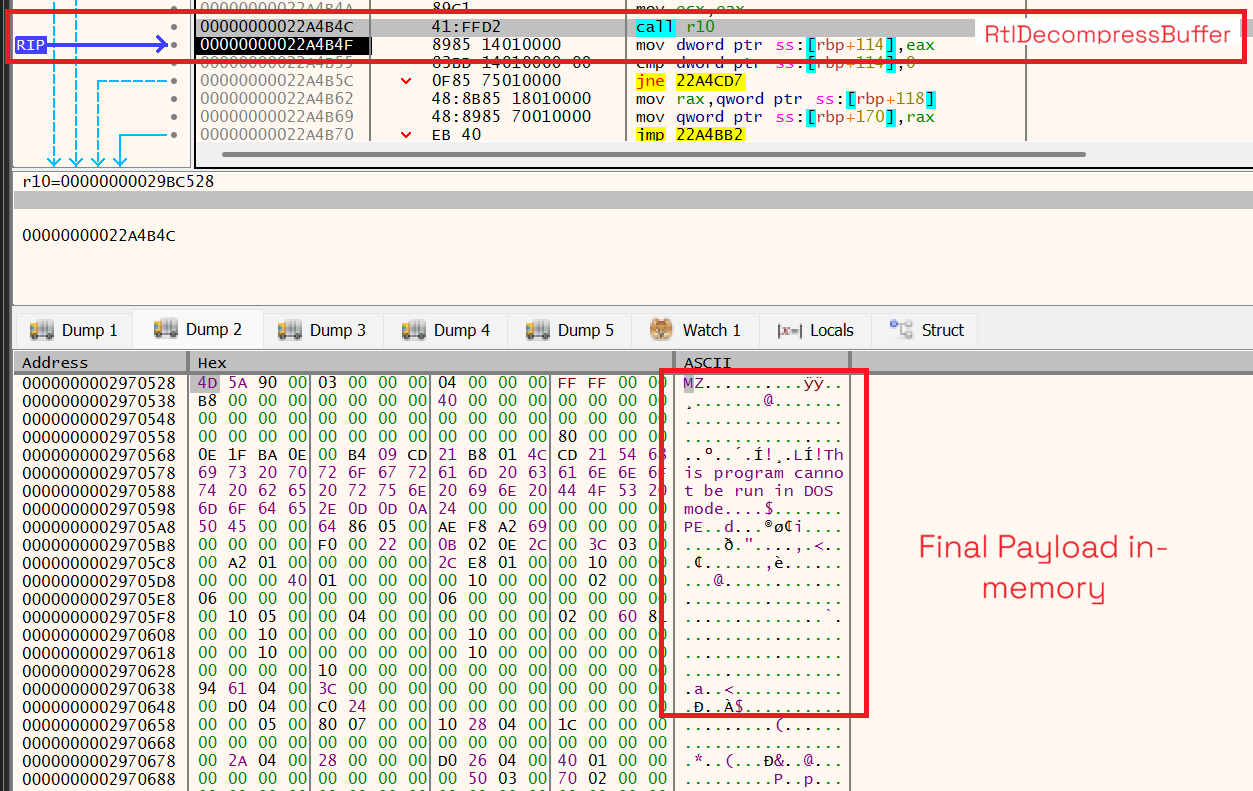This screenshot has height=791, width=1253.
Task: Select the 'jne 22A4CD7' instruction
Action: pos(690,81)
